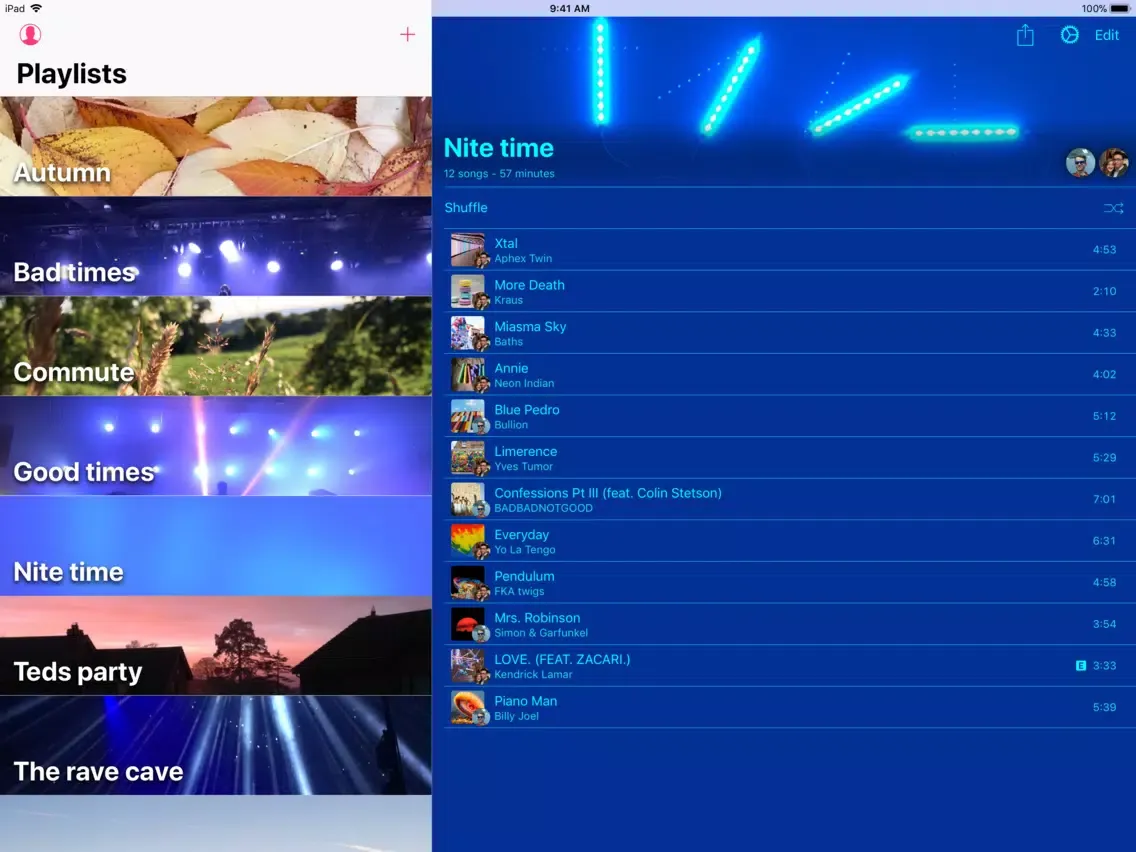
Task: Tap the shuffle arrows icon
Action: pyautogui.click(x=1114, y=208)
